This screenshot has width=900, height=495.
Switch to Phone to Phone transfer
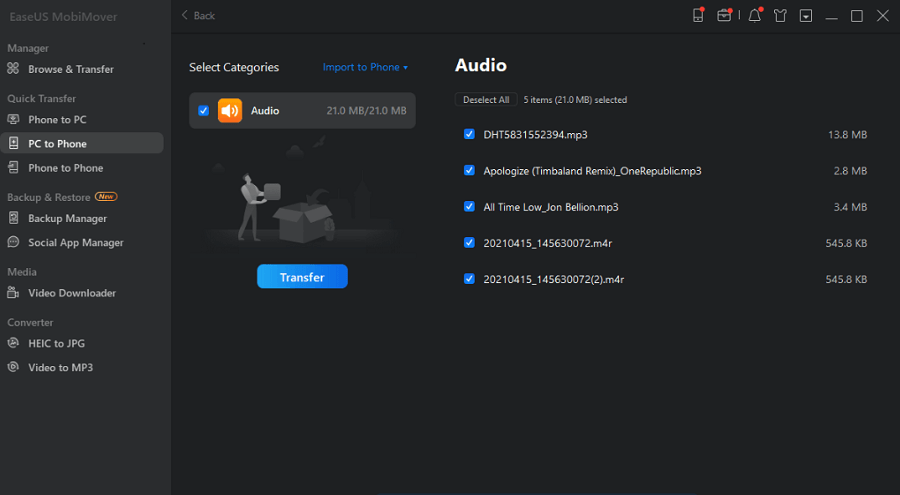pos(65,168)
